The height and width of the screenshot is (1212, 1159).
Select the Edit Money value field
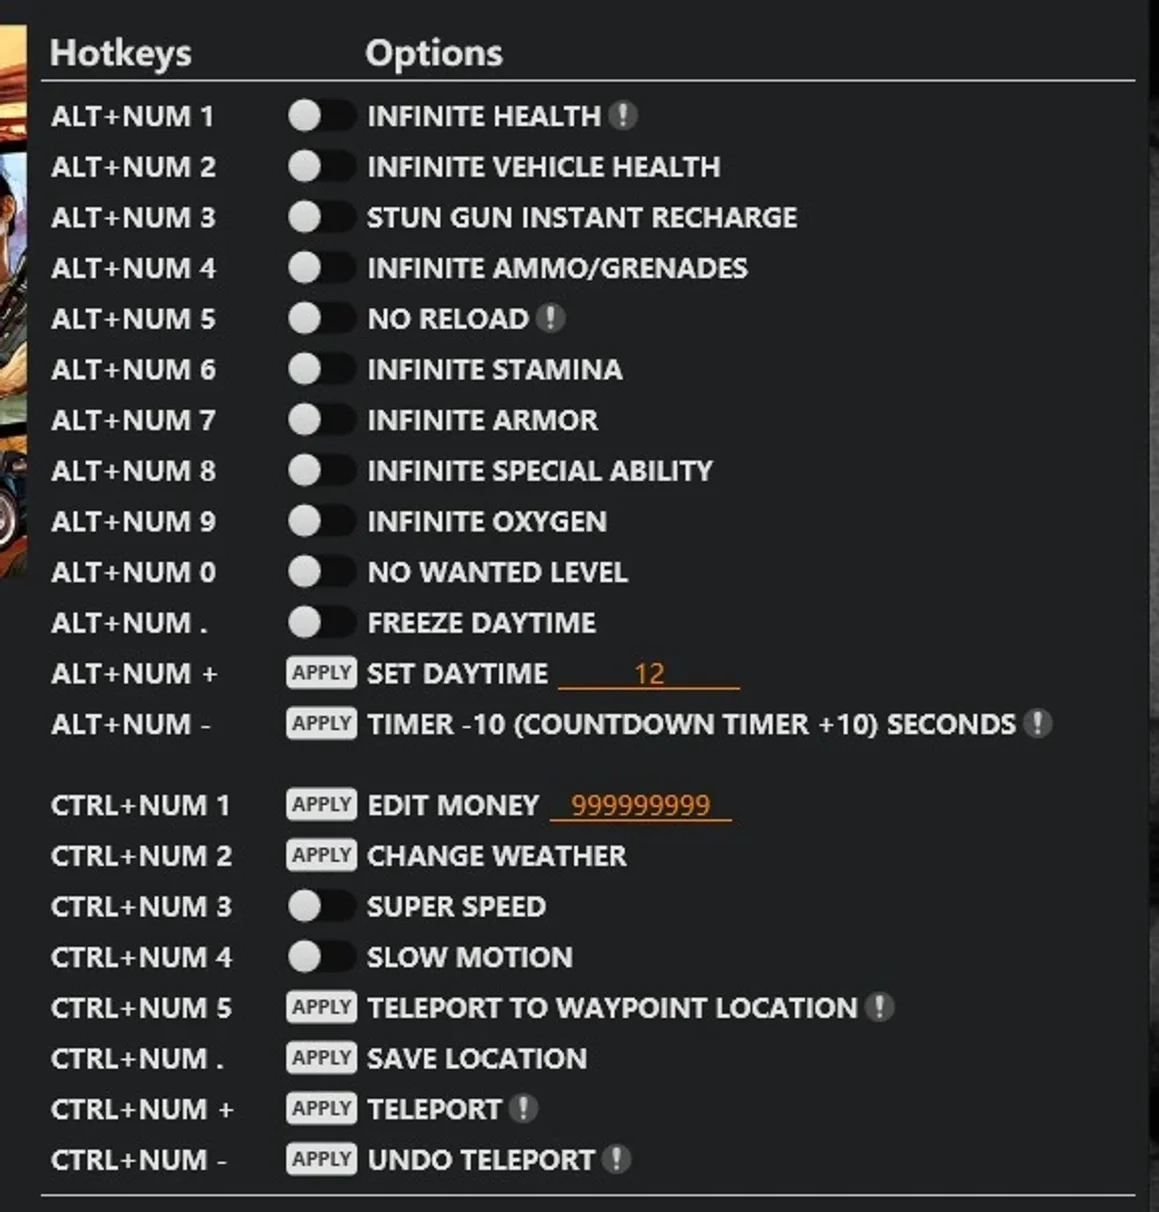(x=641, y=805)
